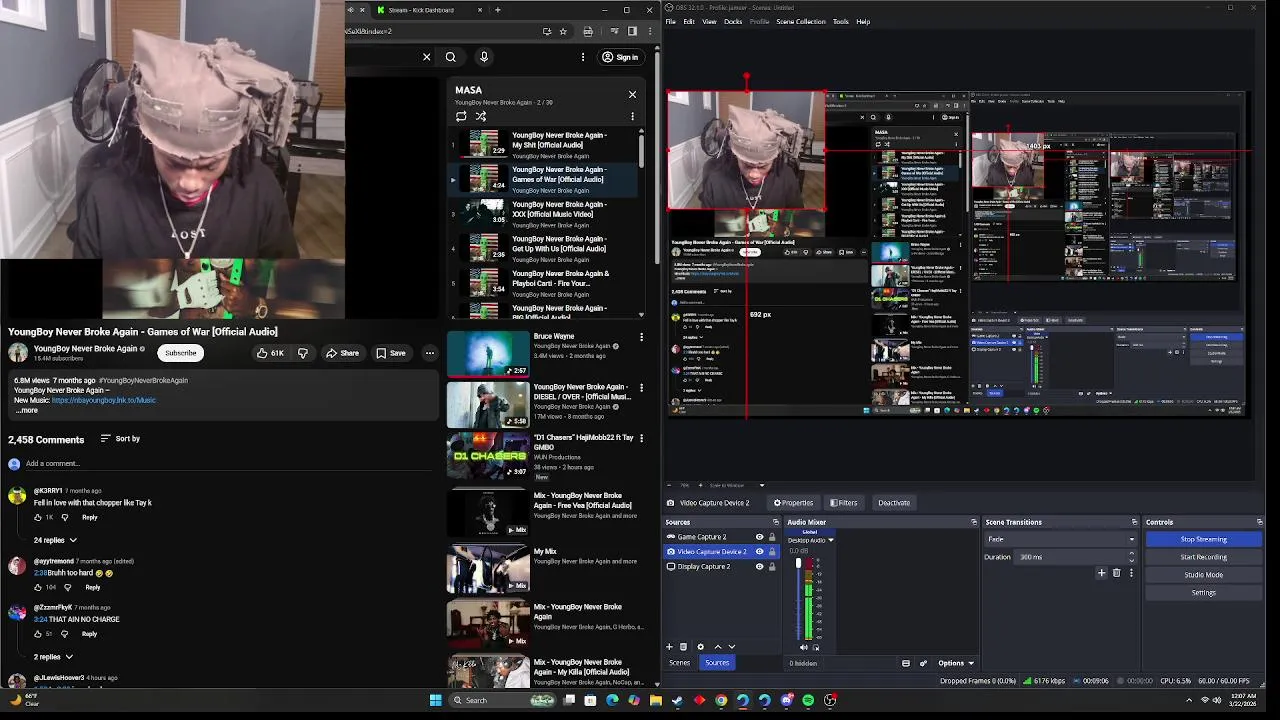Open OBS Edit menu
Image resolution: width=1280 pixels, height=720 pixels.
coord(689,21)
